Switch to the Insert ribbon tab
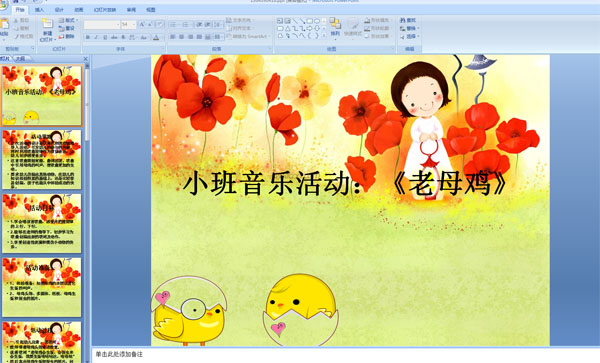 click(39, 10)
